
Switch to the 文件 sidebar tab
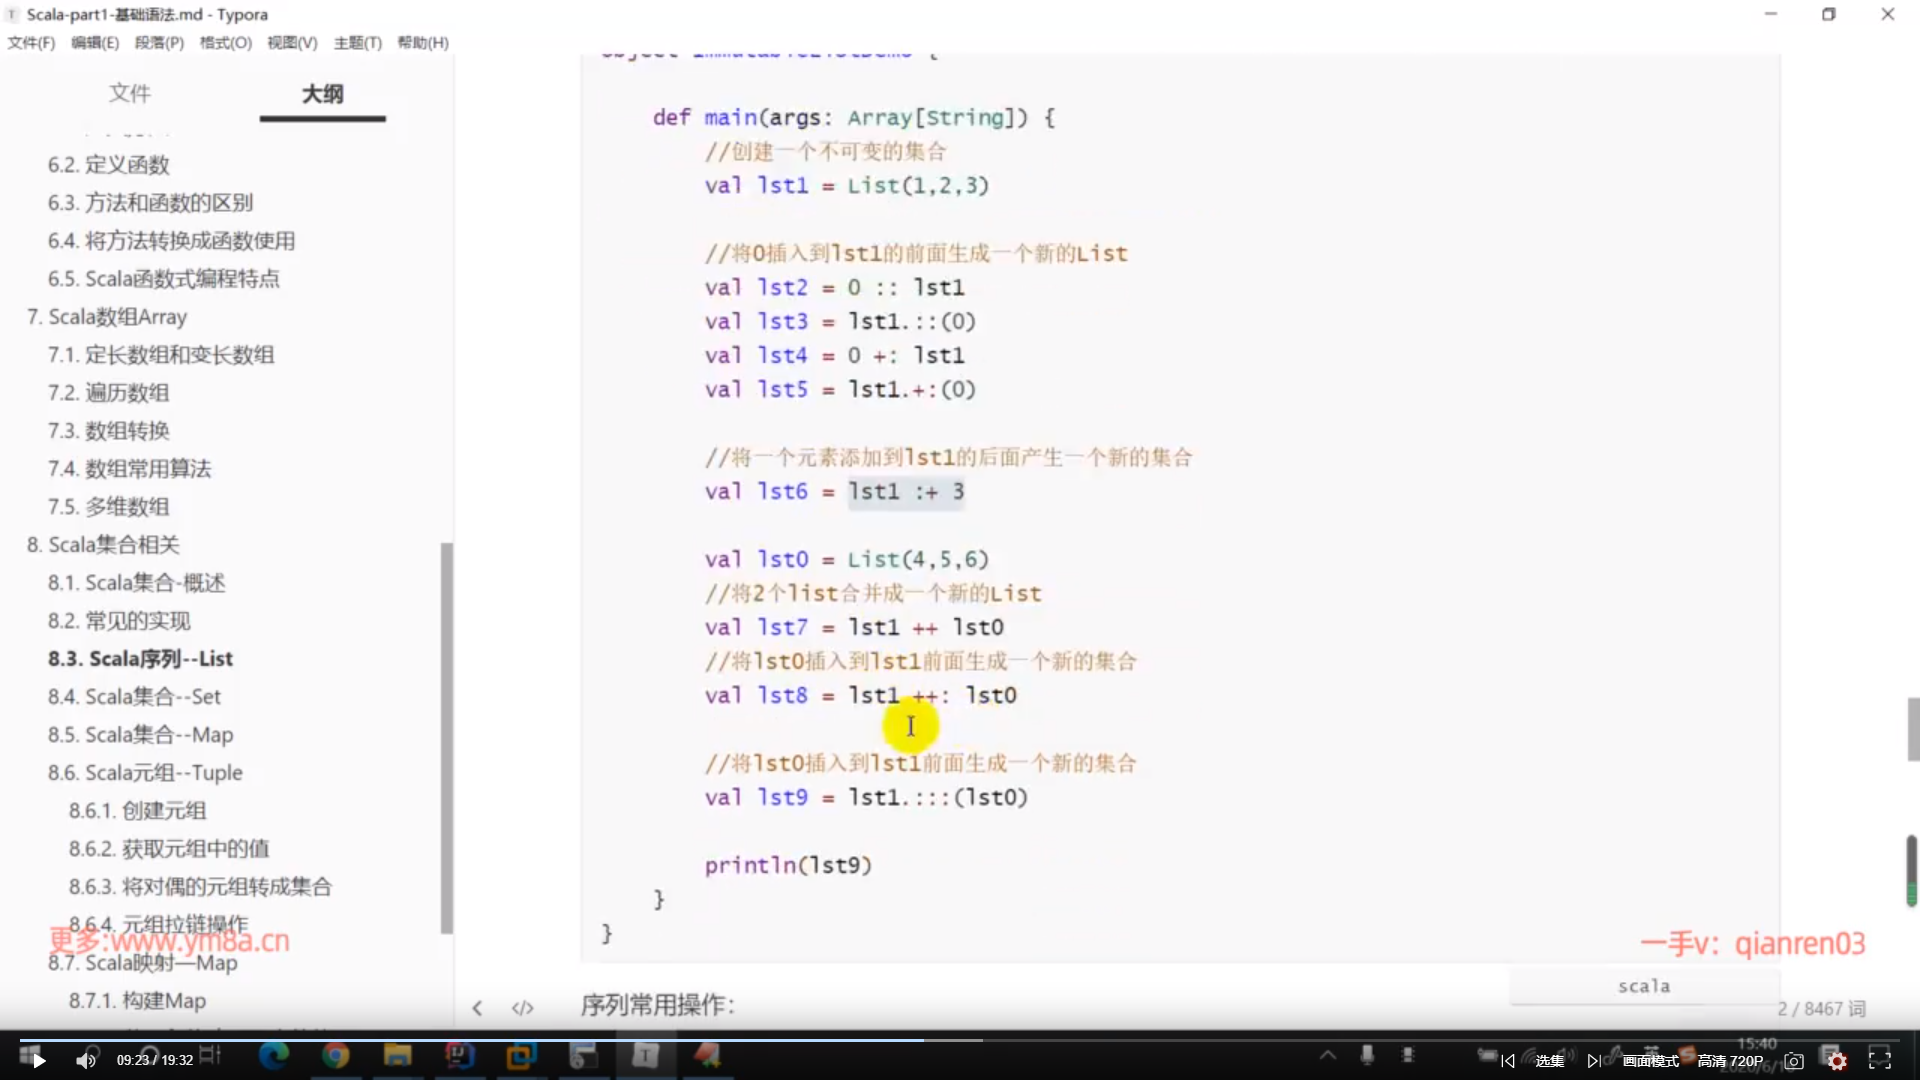tap(129, 93)
